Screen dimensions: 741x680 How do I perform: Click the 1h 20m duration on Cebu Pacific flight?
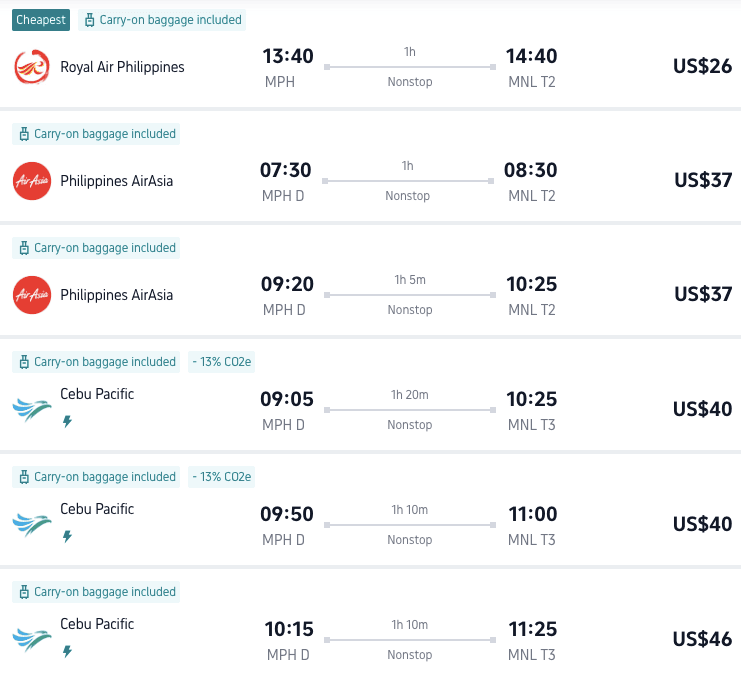pos(410,395)
